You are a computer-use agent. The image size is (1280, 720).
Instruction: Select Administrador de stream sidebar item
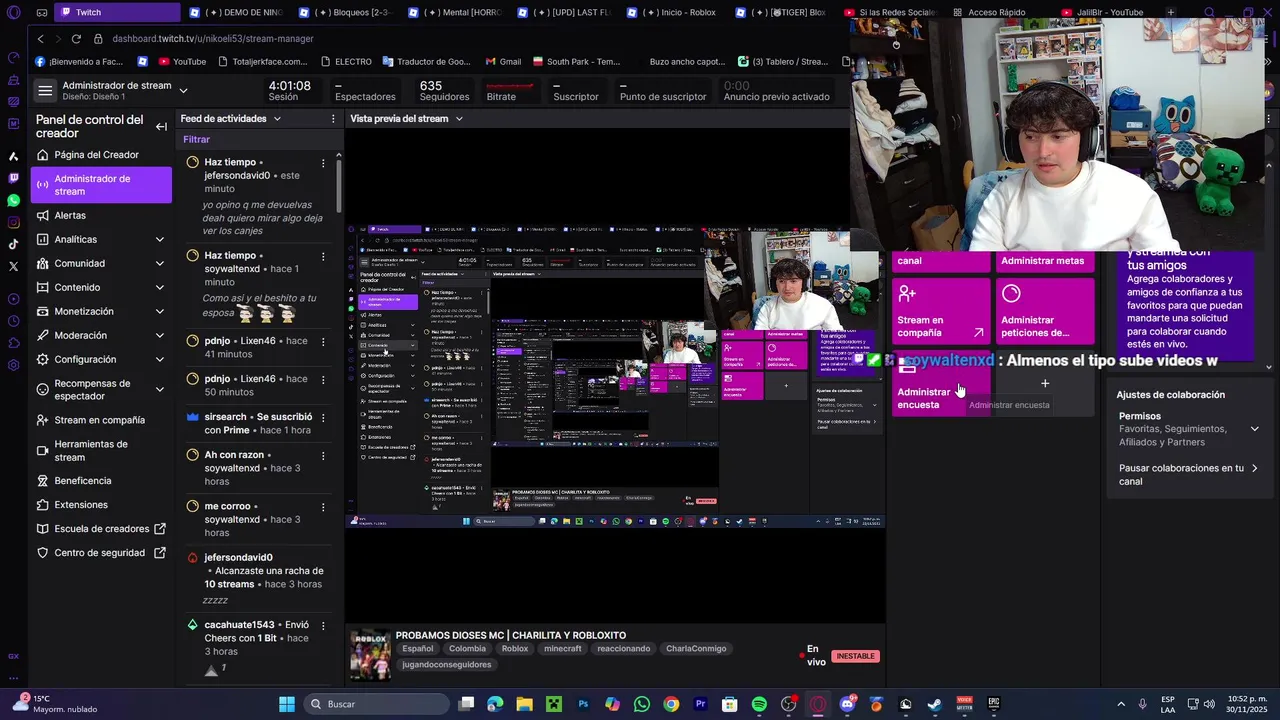(x=100, y=185)
